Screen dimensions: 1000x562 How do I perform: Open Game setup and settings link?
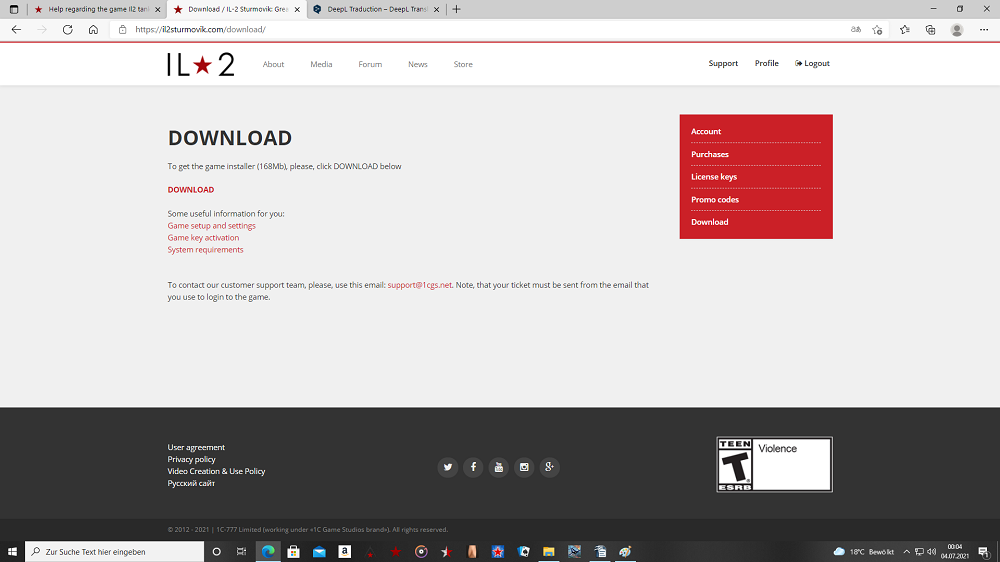tap(211, 226)
